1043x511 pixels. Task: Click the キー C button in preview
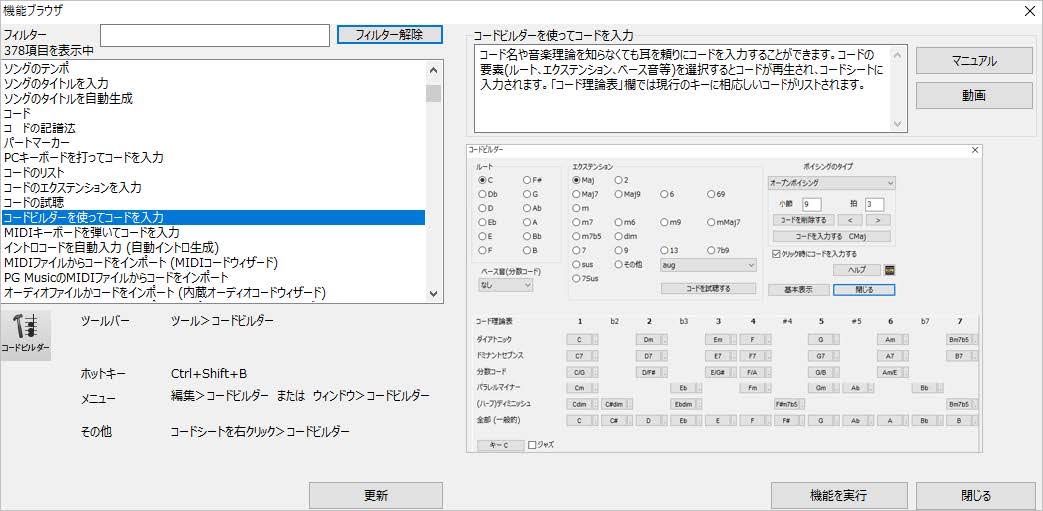[x=501, y=445]
